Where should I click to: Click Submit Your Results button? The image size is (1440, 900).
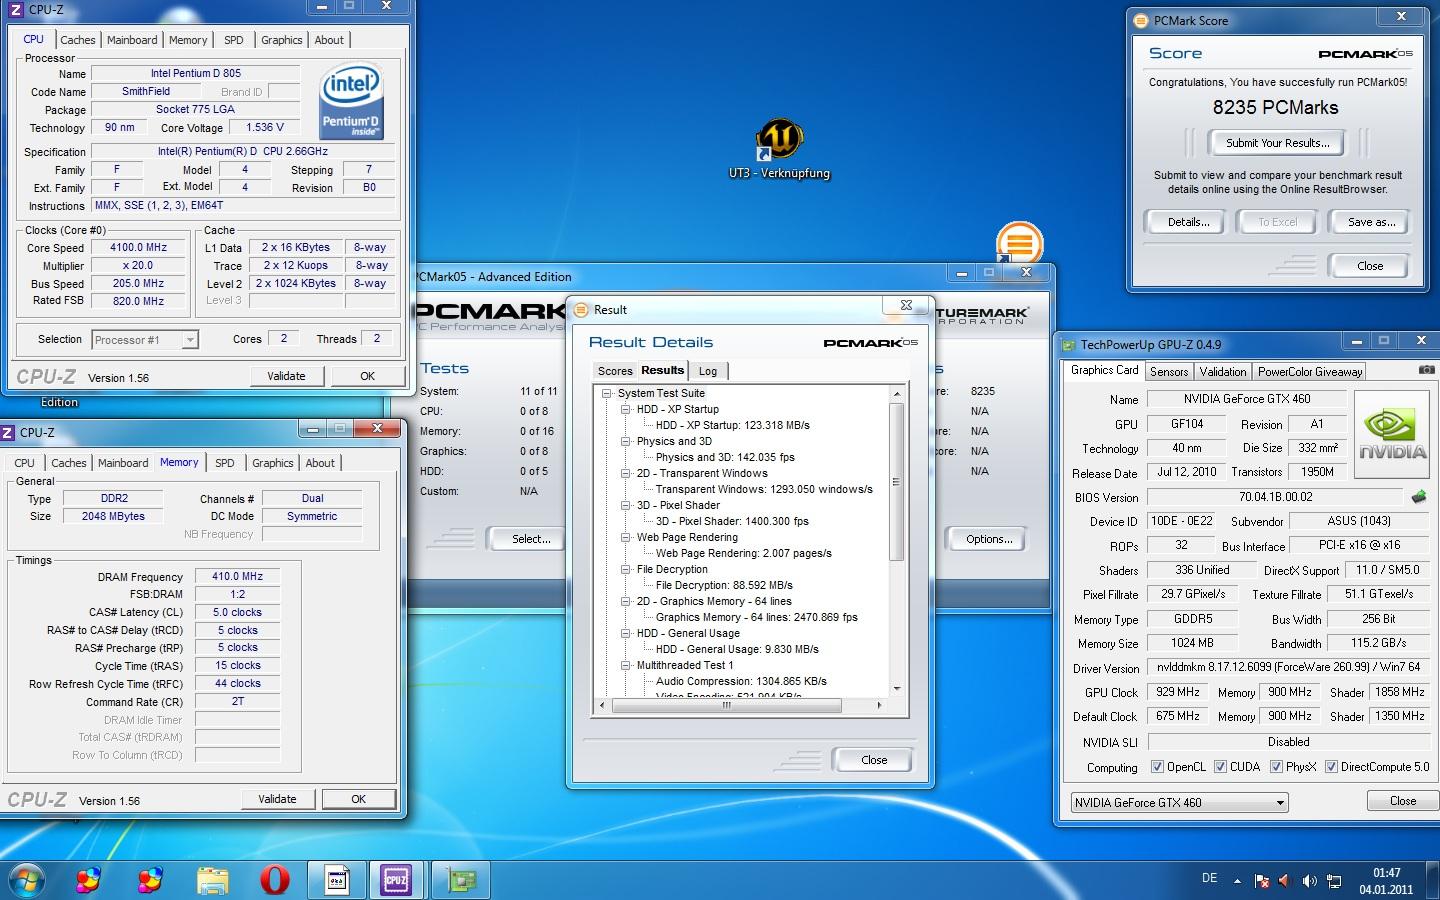tap(1277, 143)
